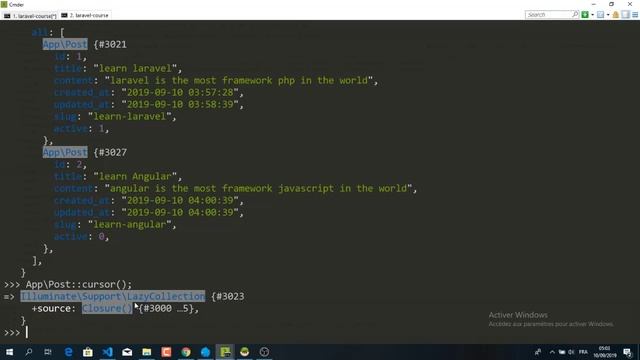This screenshot has width=640, height=360.
Task: Open the taskbar clock and date
Action: (604, 352)
